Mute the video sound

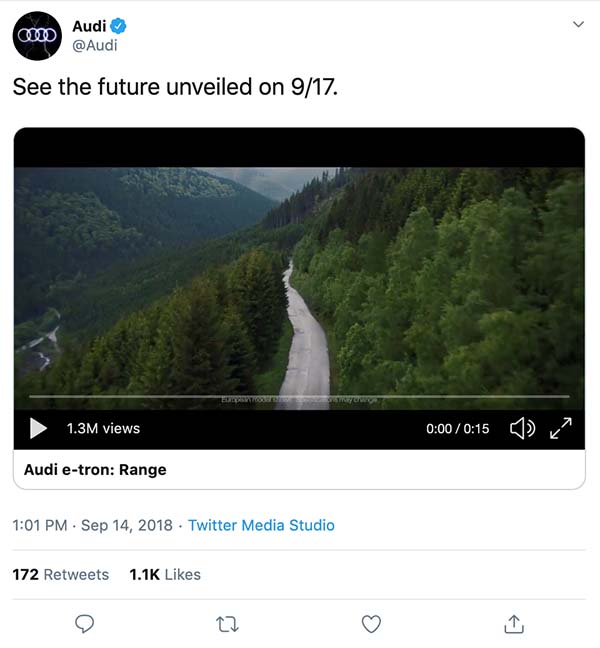pos(522,428)
